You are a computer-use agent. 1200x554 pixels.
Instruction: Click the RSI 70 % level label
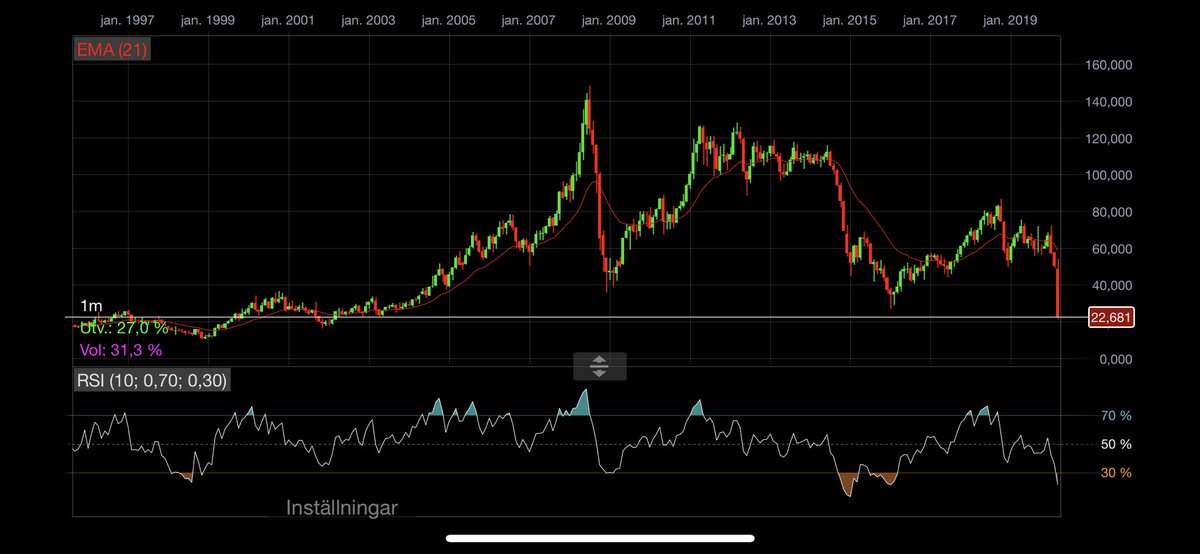pos(1116,416)
